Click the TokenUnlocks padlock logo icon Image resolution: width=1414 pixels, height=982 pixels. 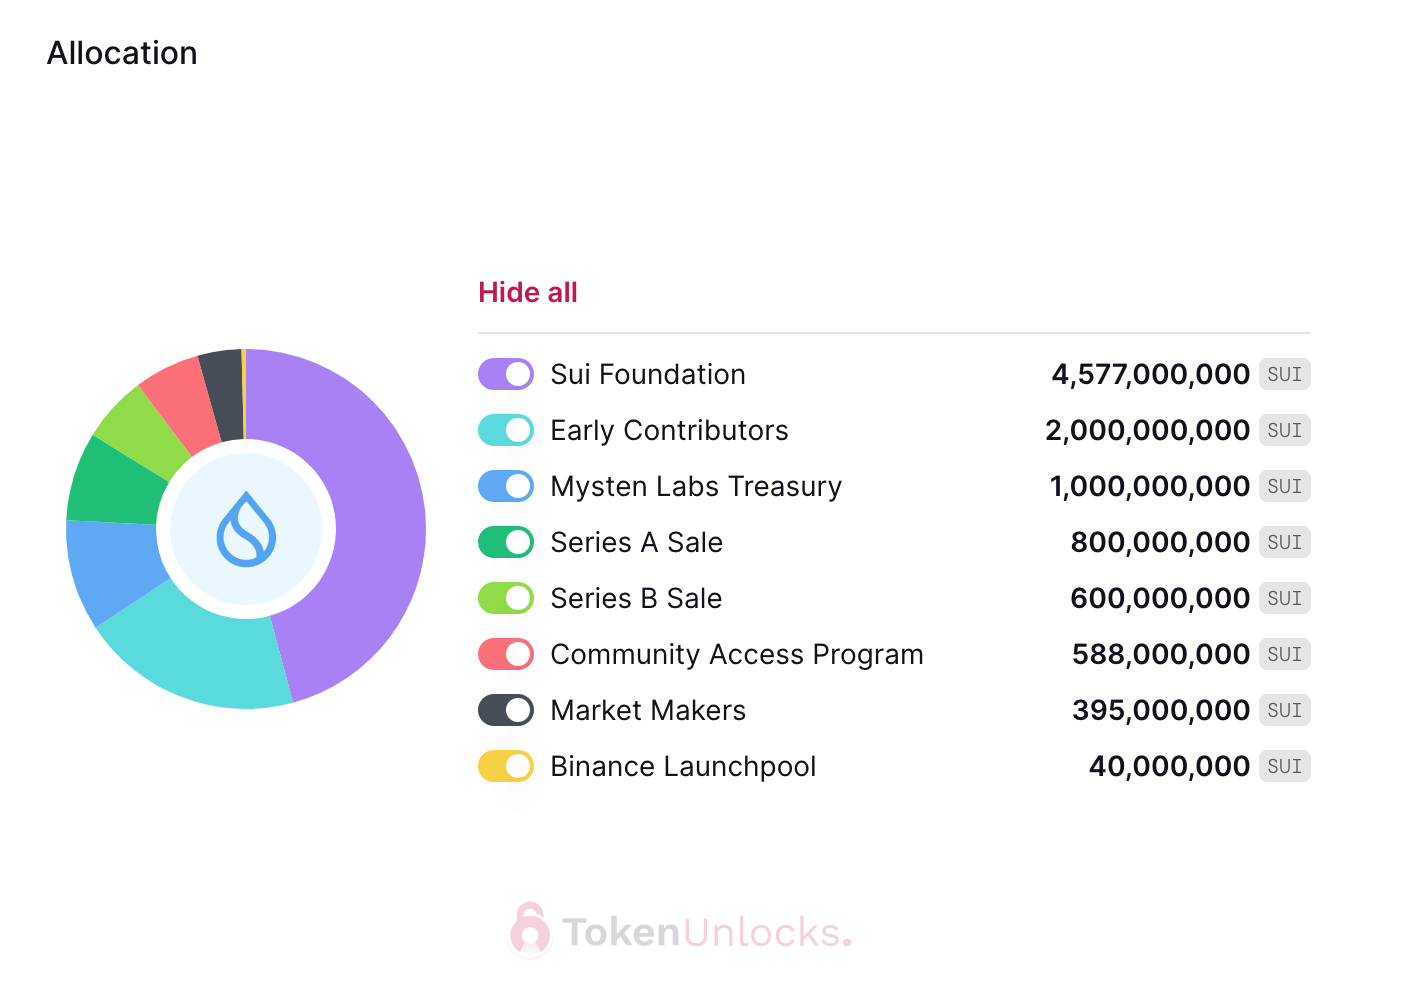click(530, 930)
